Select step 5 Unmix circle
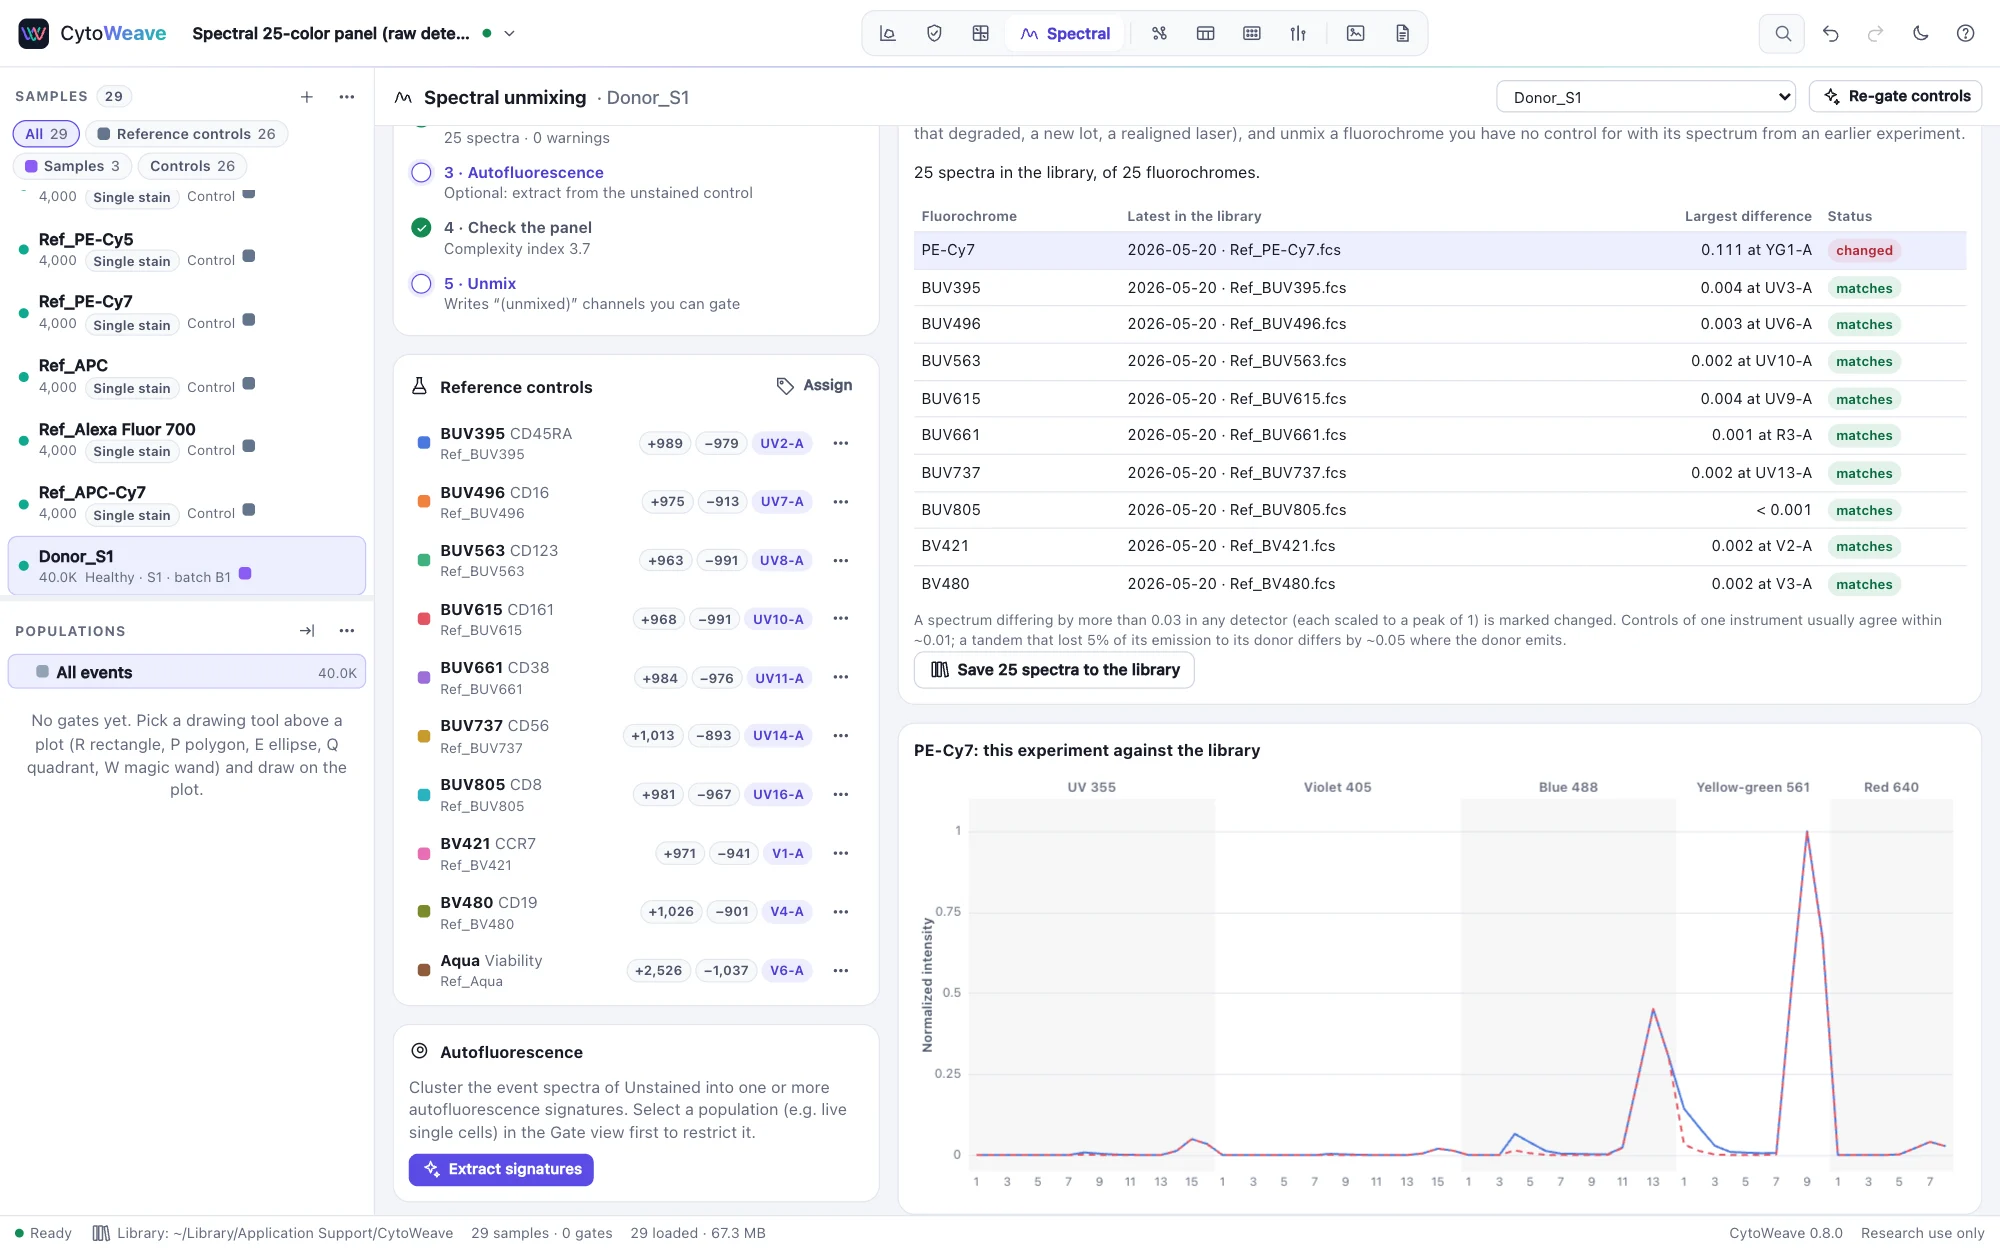The image size is (2000, 1250). [x=421, y=283]
